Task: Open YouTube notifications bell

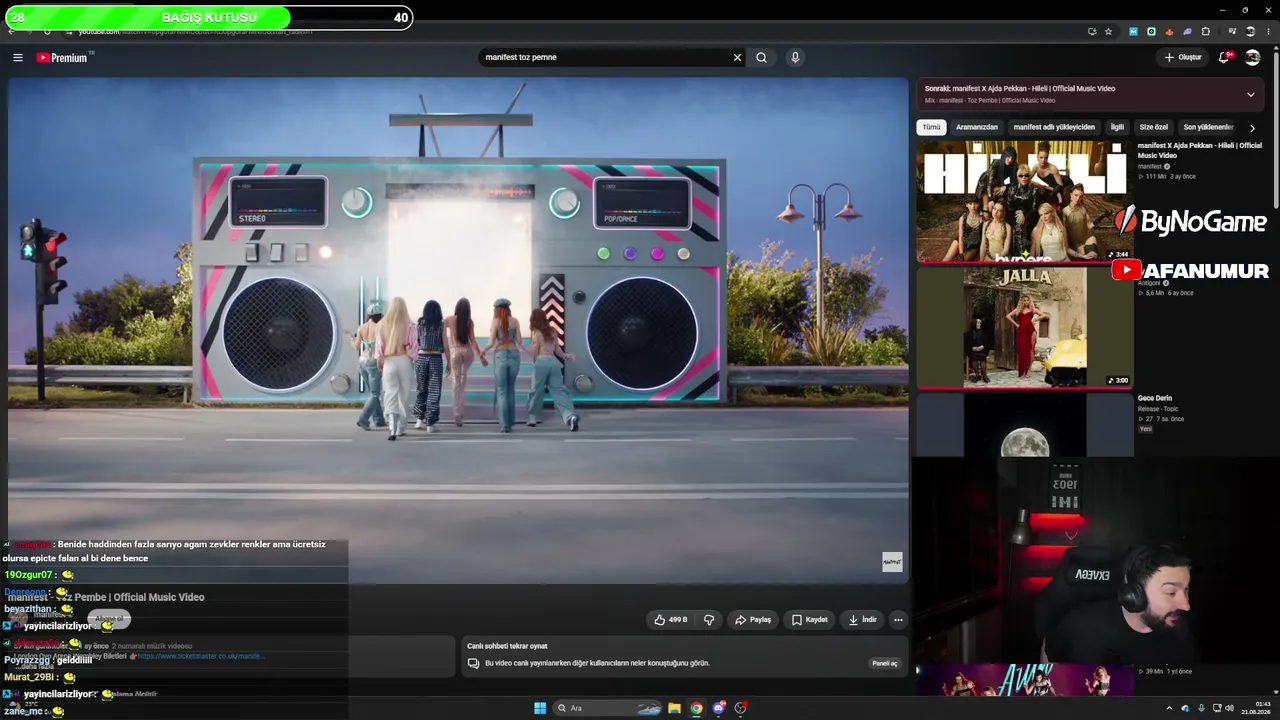Action: point(1224,57)
